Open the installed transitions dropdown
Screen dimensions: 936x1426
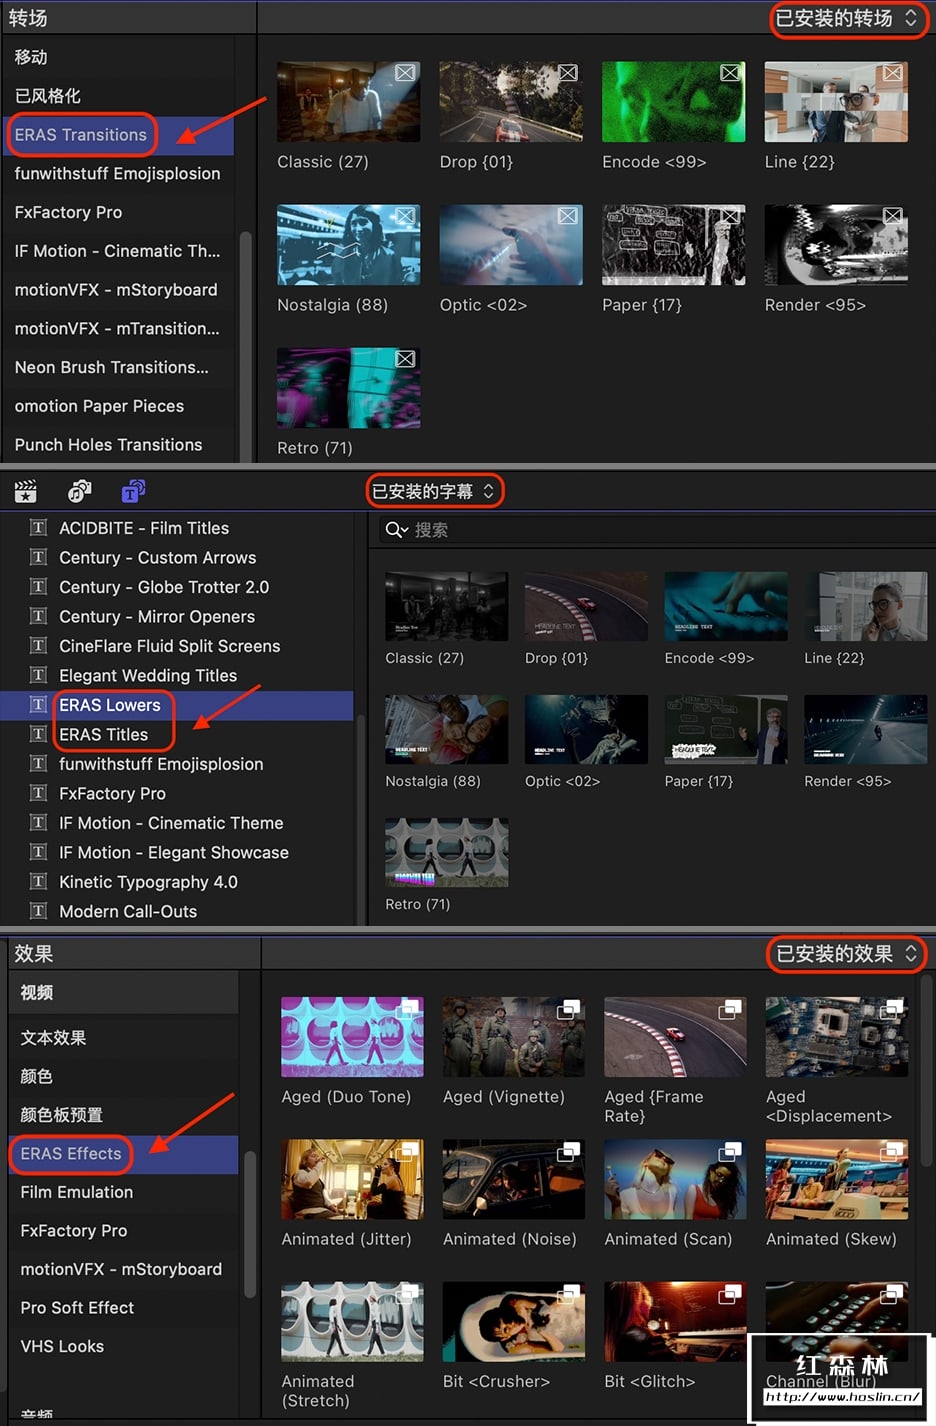(x=847, y=18)
